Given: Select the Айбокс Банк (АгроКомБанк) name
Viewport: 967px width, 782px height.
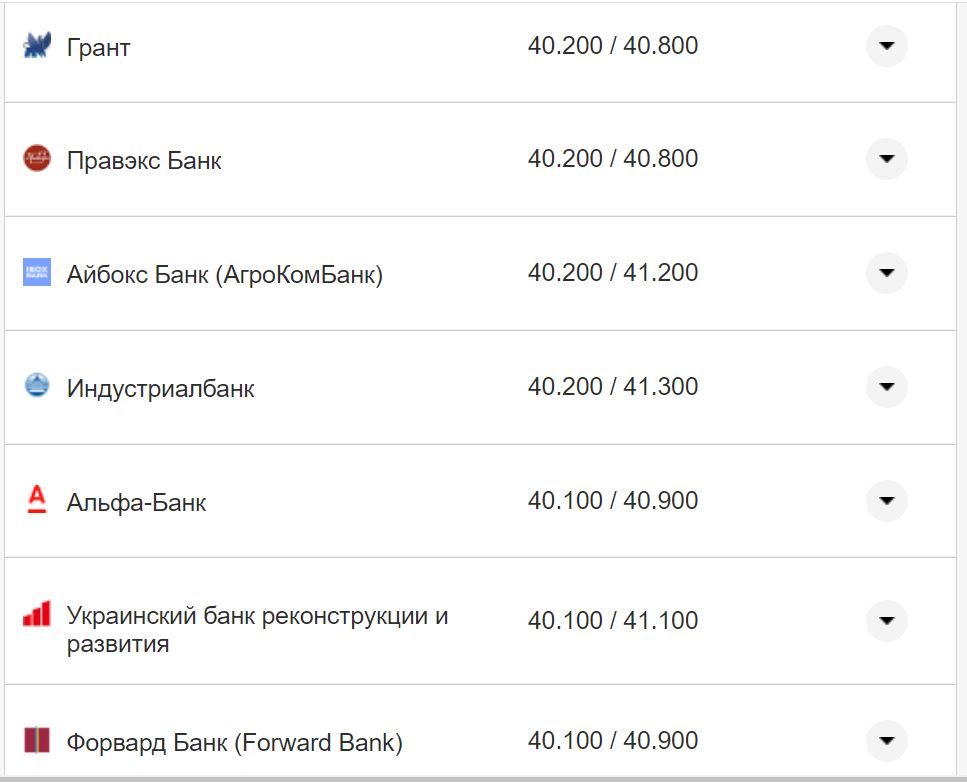Looking at the screenshot, I should click(x=223, y=272).
